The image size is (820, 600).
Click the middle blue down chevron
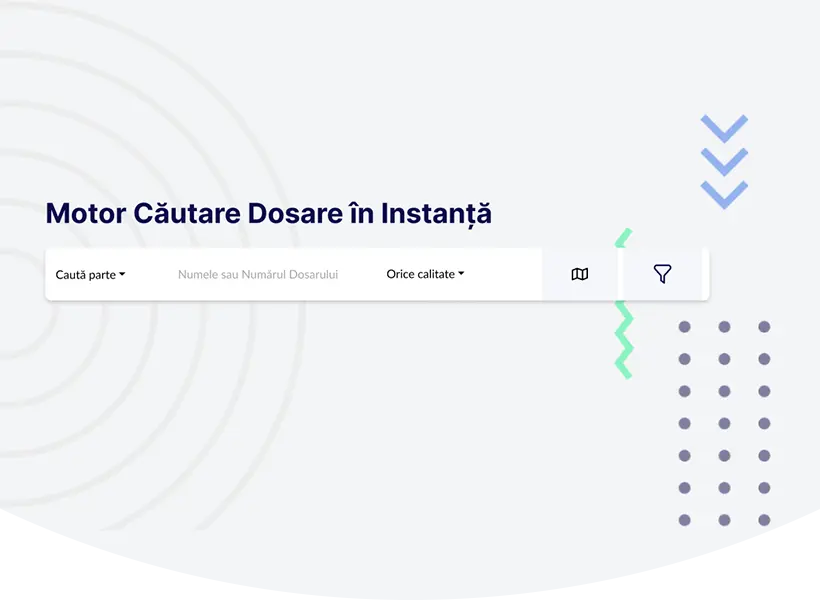point(724,161)
